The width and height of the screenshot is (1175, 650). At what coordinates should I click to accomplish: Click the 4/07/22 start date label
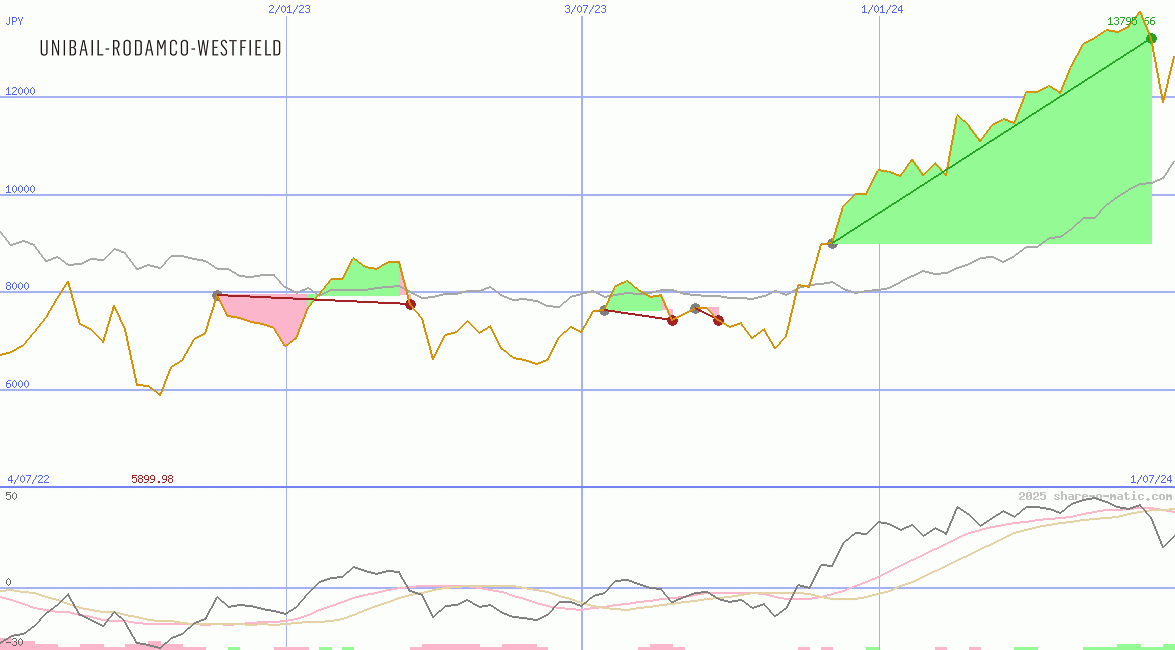28,479
